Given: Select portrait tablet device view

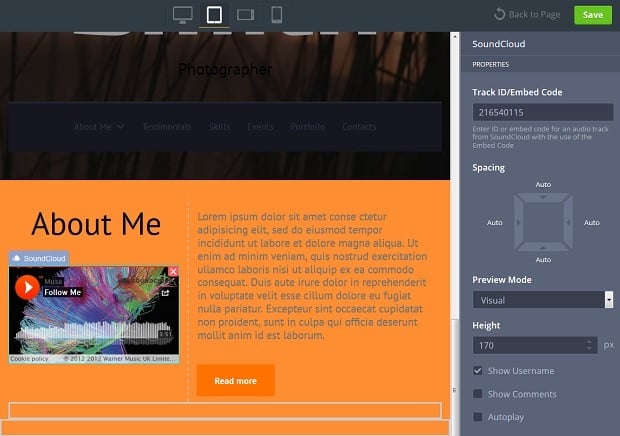Looking at the screenshot, I should pyautogui.click(x=213, y=15).
